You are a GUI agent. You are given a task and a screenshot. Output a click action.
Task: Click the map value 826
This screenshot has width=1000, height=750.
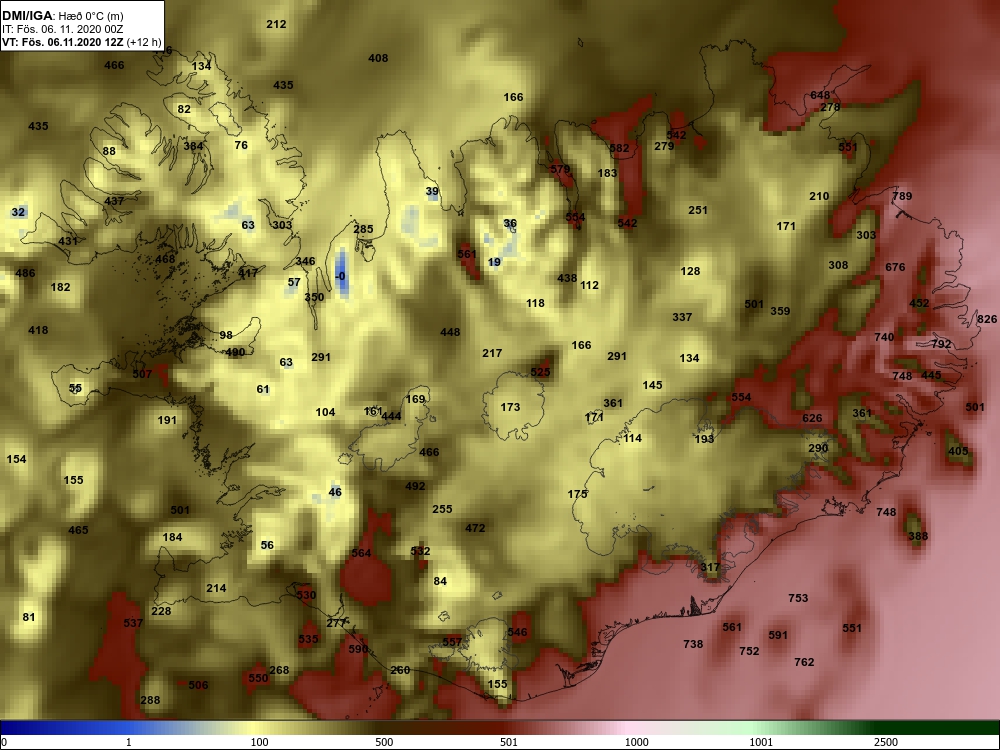click(987, 320)
